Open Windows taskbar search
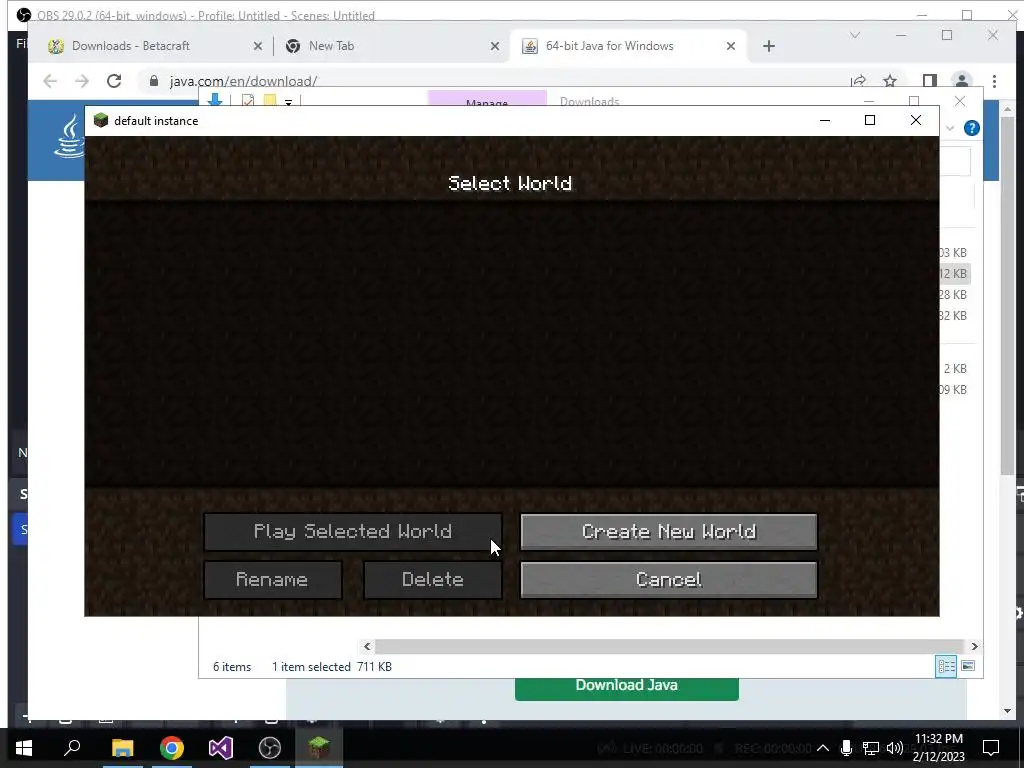 pos(72,748)
